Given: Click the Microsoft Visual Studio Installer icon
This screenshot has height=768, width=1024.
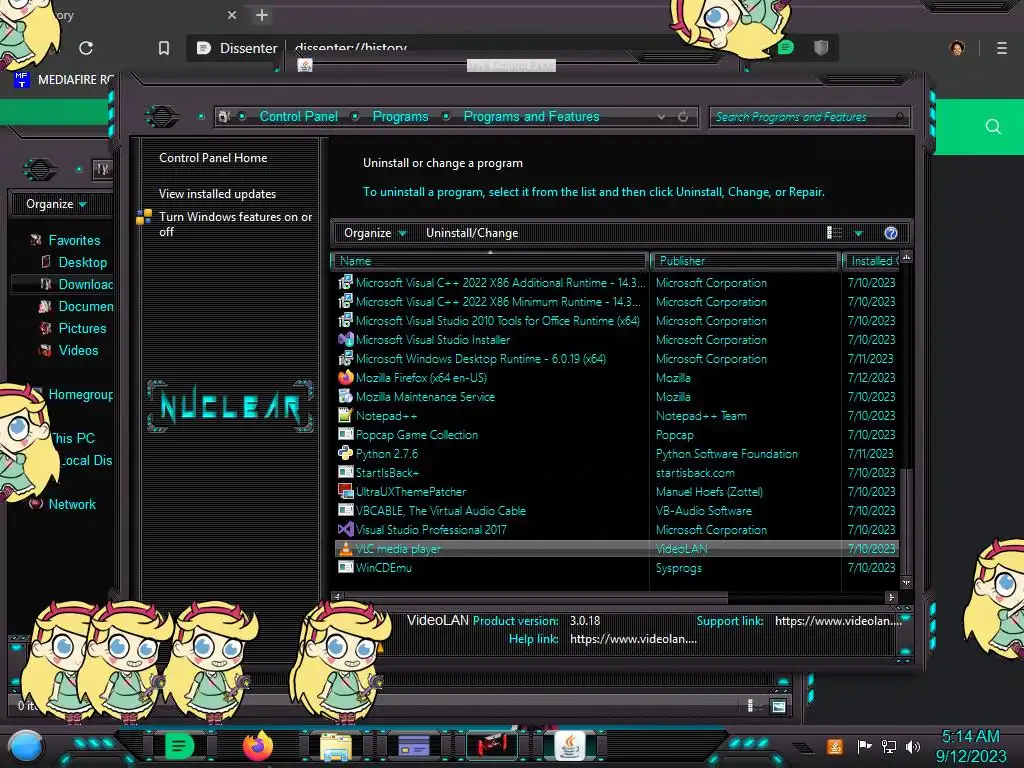Looking at the screenshot, I should pos(345,340).
